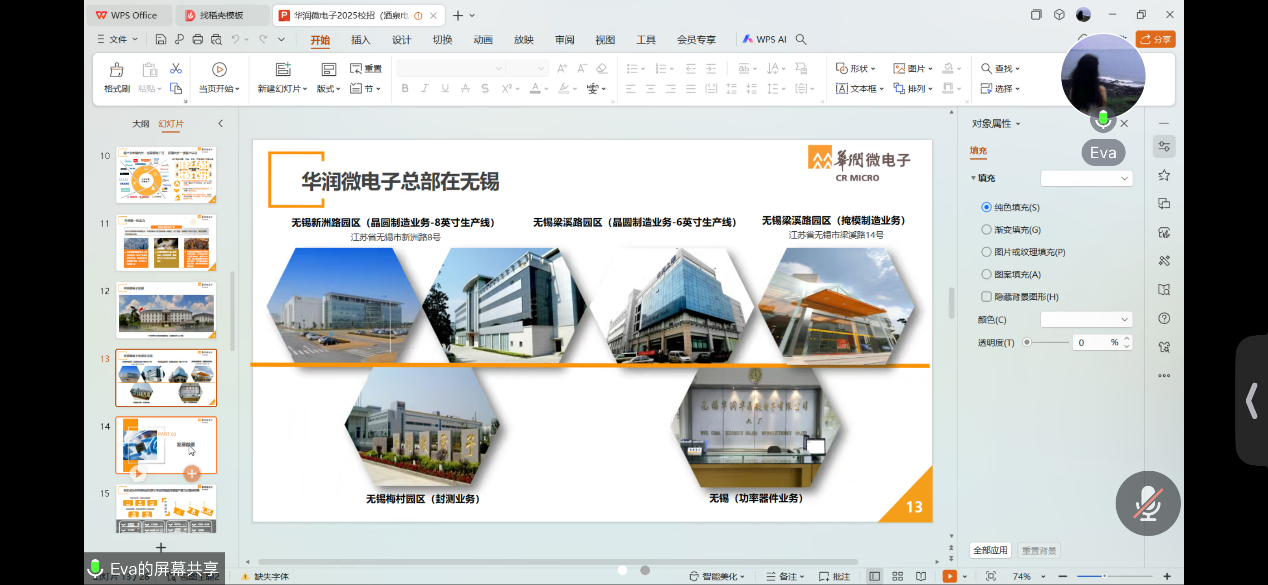The width and height of the screenshot is (1268, 585).
Task: Click the help question-mark icon in right sidebar
Action: tap(1164, 318)
